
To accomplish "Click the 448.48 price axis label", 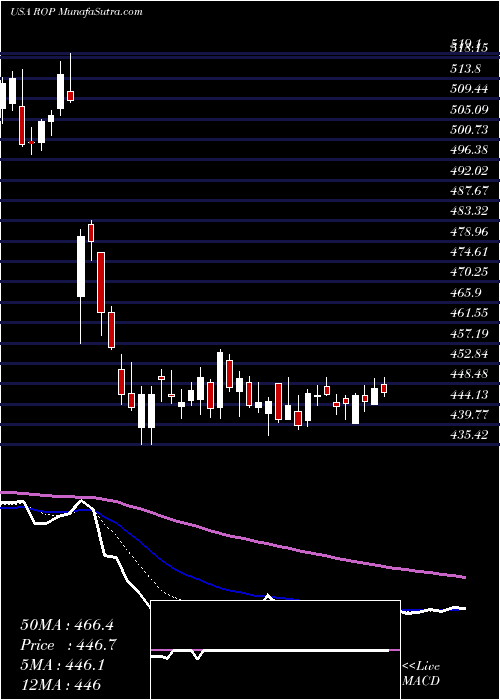I will click(x=468, y=375).
